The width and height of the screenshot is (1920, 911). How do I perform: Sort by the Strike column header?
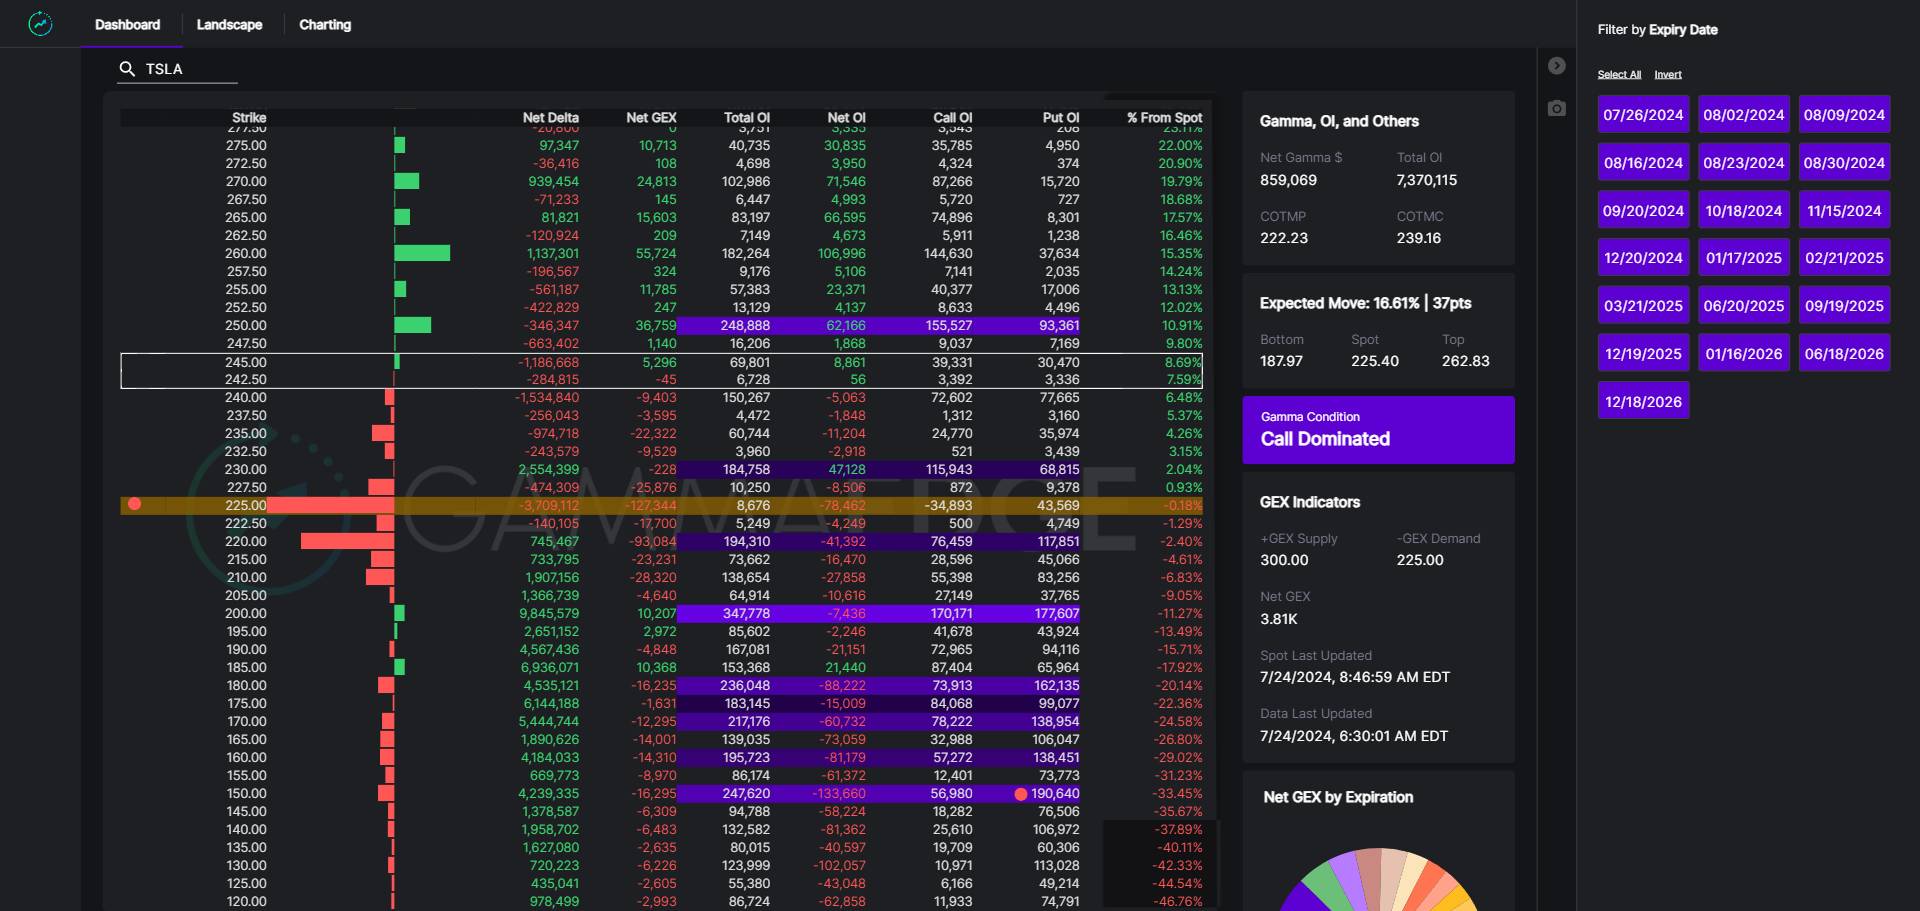click(x=249, y=118)
